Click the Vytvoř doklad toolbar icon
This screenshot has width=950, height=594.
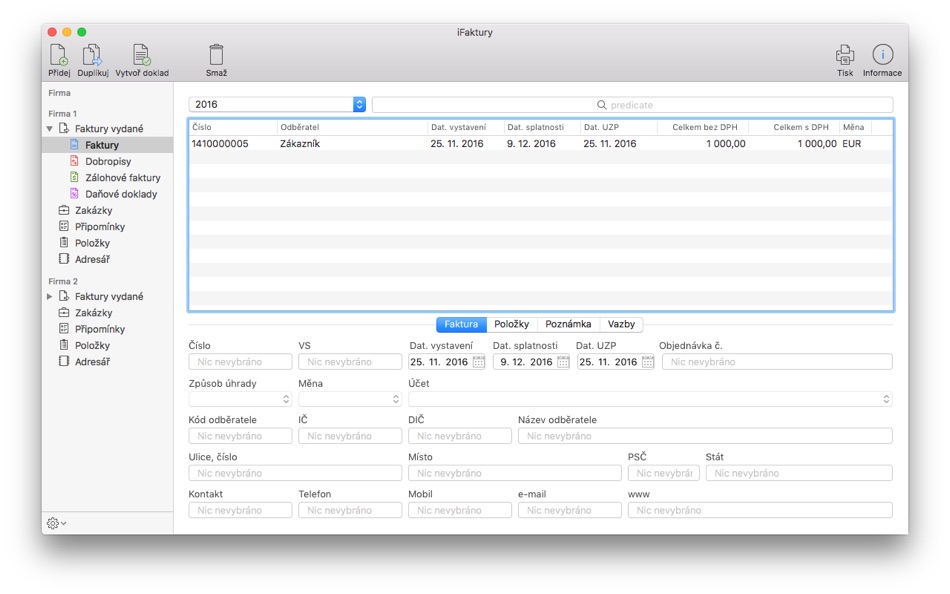pyautogui.click(x=141, y=55)
